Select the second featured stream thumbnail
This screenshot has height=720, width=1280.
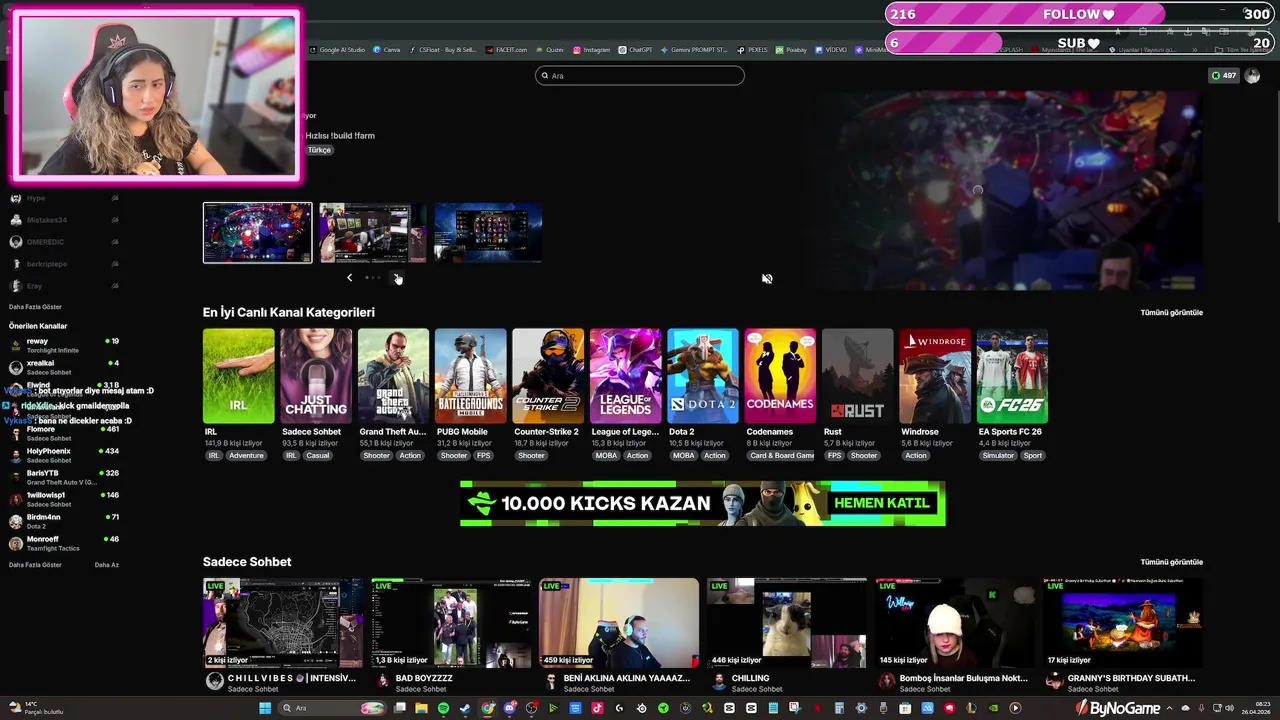tap(373, 233)
